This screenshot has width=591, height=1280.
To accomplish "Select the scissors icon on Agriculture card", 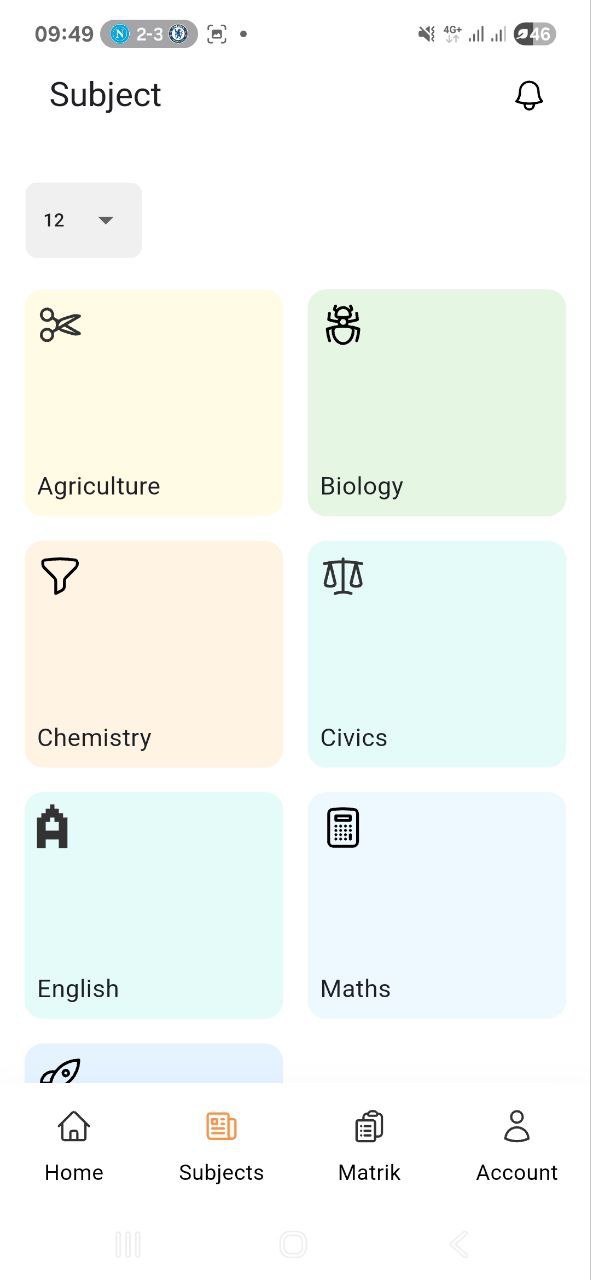I will tap(60, 324).
